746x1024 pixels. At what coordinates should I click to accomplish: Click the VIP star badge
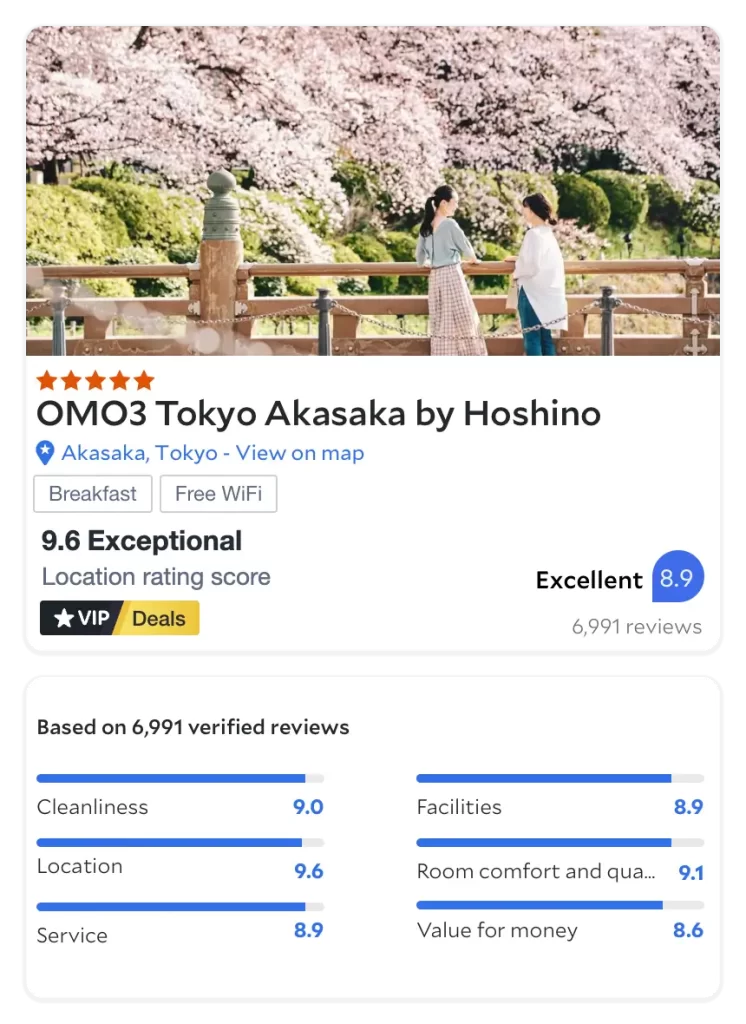82,618
